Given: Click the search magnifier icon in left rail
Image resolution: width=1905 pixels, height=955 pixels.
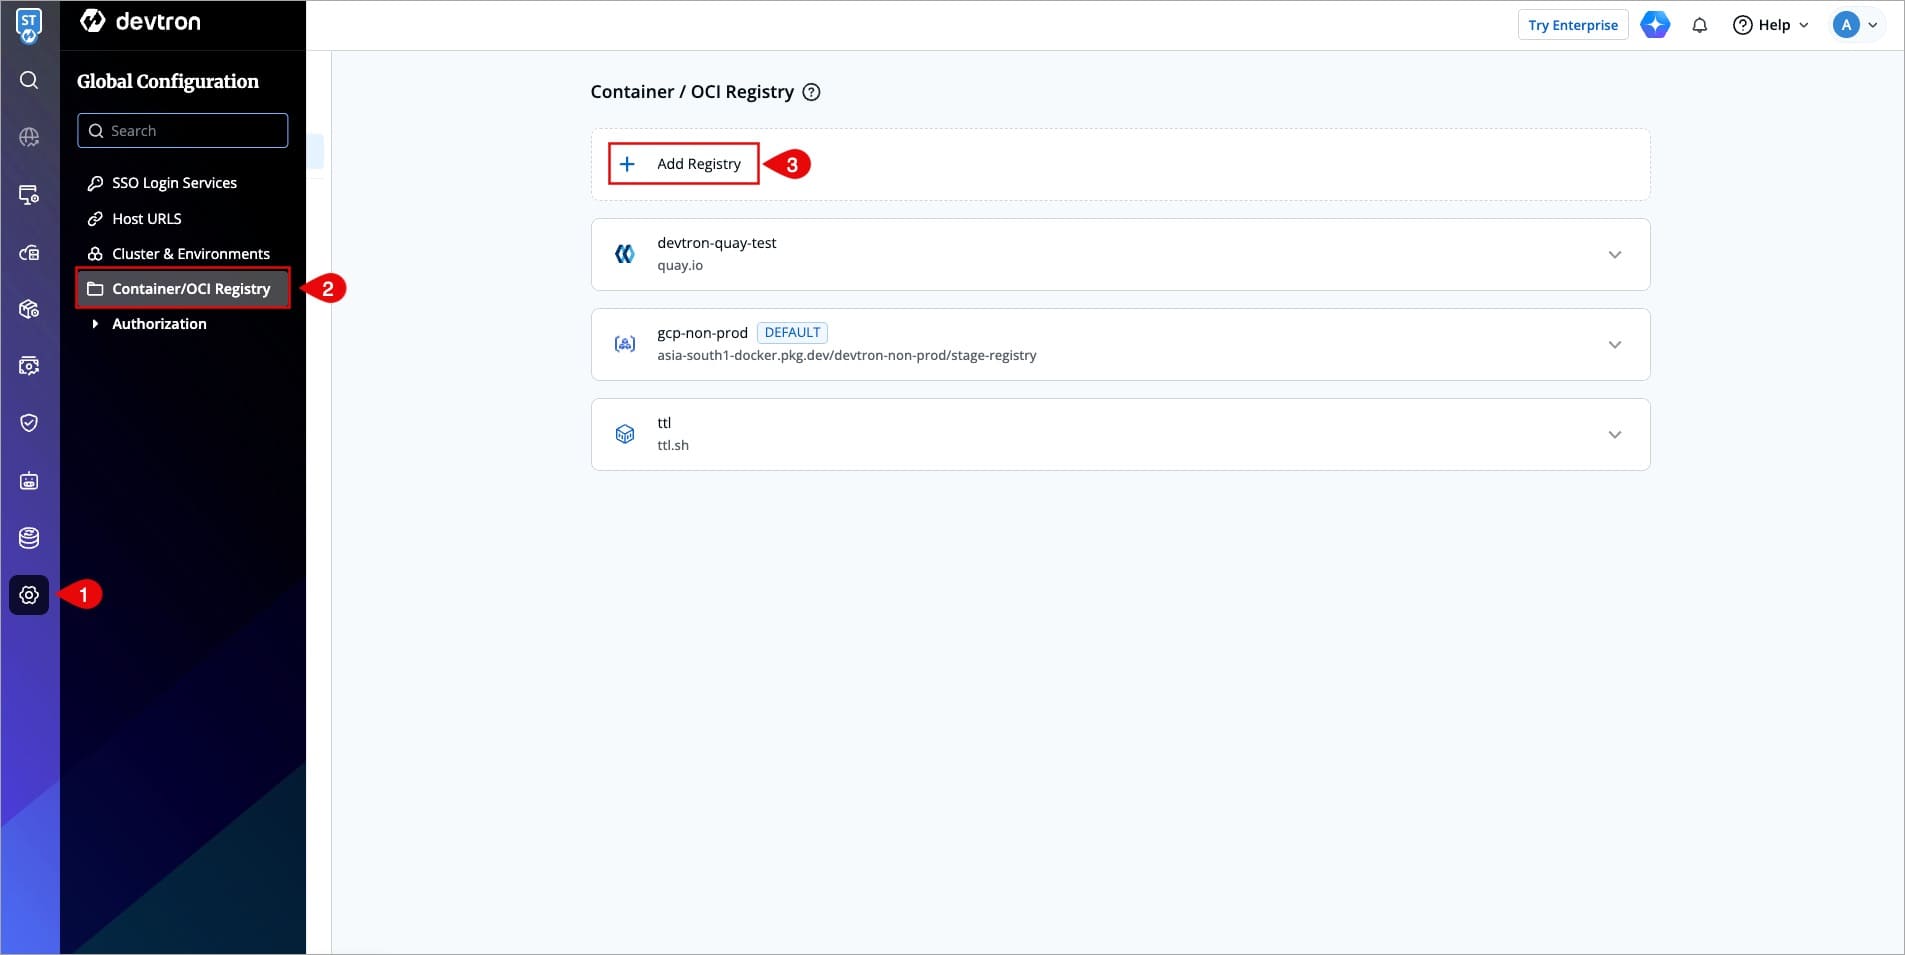Looking at the screenshot, I should 29,80.
